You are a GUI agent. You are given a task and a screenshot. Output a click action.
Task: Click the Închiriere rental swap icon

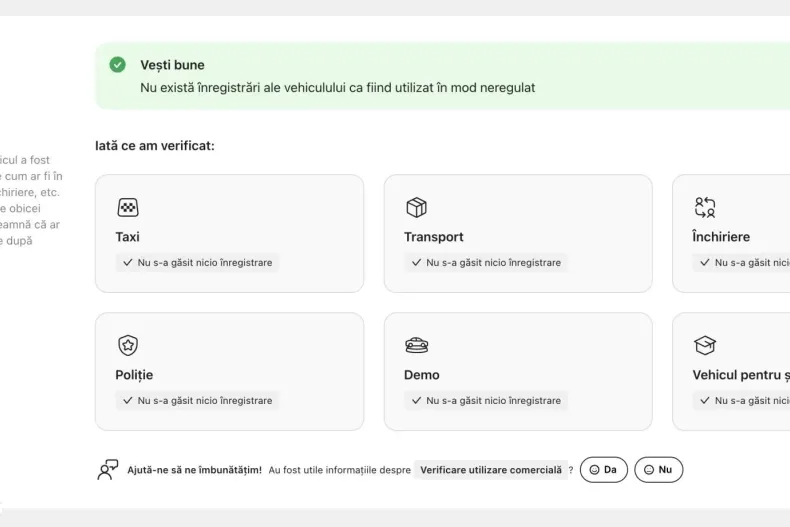point(705,208)
